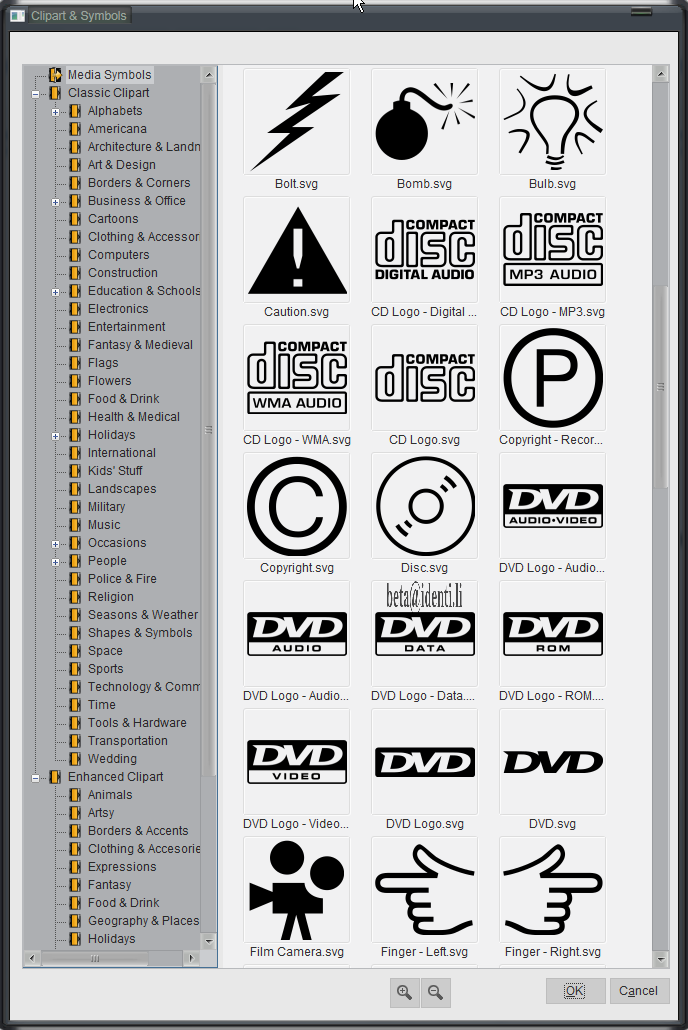Screen dimensions: 688x1030
Task: Select CD Logo - Digital Audio clipart
Action: point(424,250)
